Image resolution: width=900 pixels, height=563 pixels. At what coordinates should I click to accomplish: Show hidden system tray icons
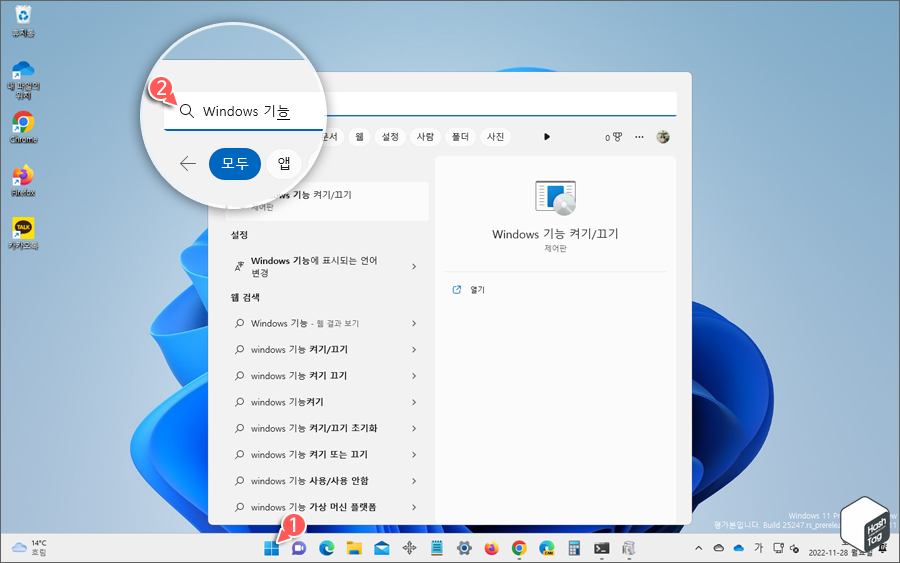(699, 548)
